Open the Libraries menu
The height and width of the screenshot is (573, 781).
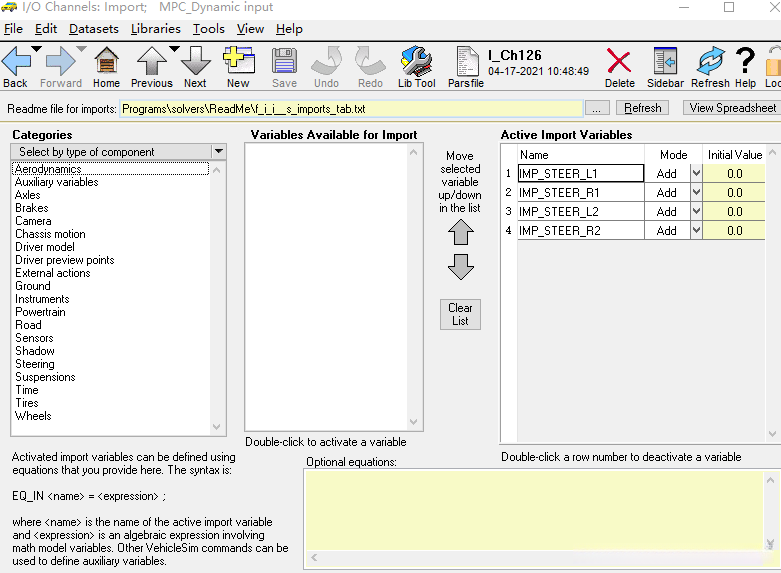pyautogui.click(x=155, y=29)
